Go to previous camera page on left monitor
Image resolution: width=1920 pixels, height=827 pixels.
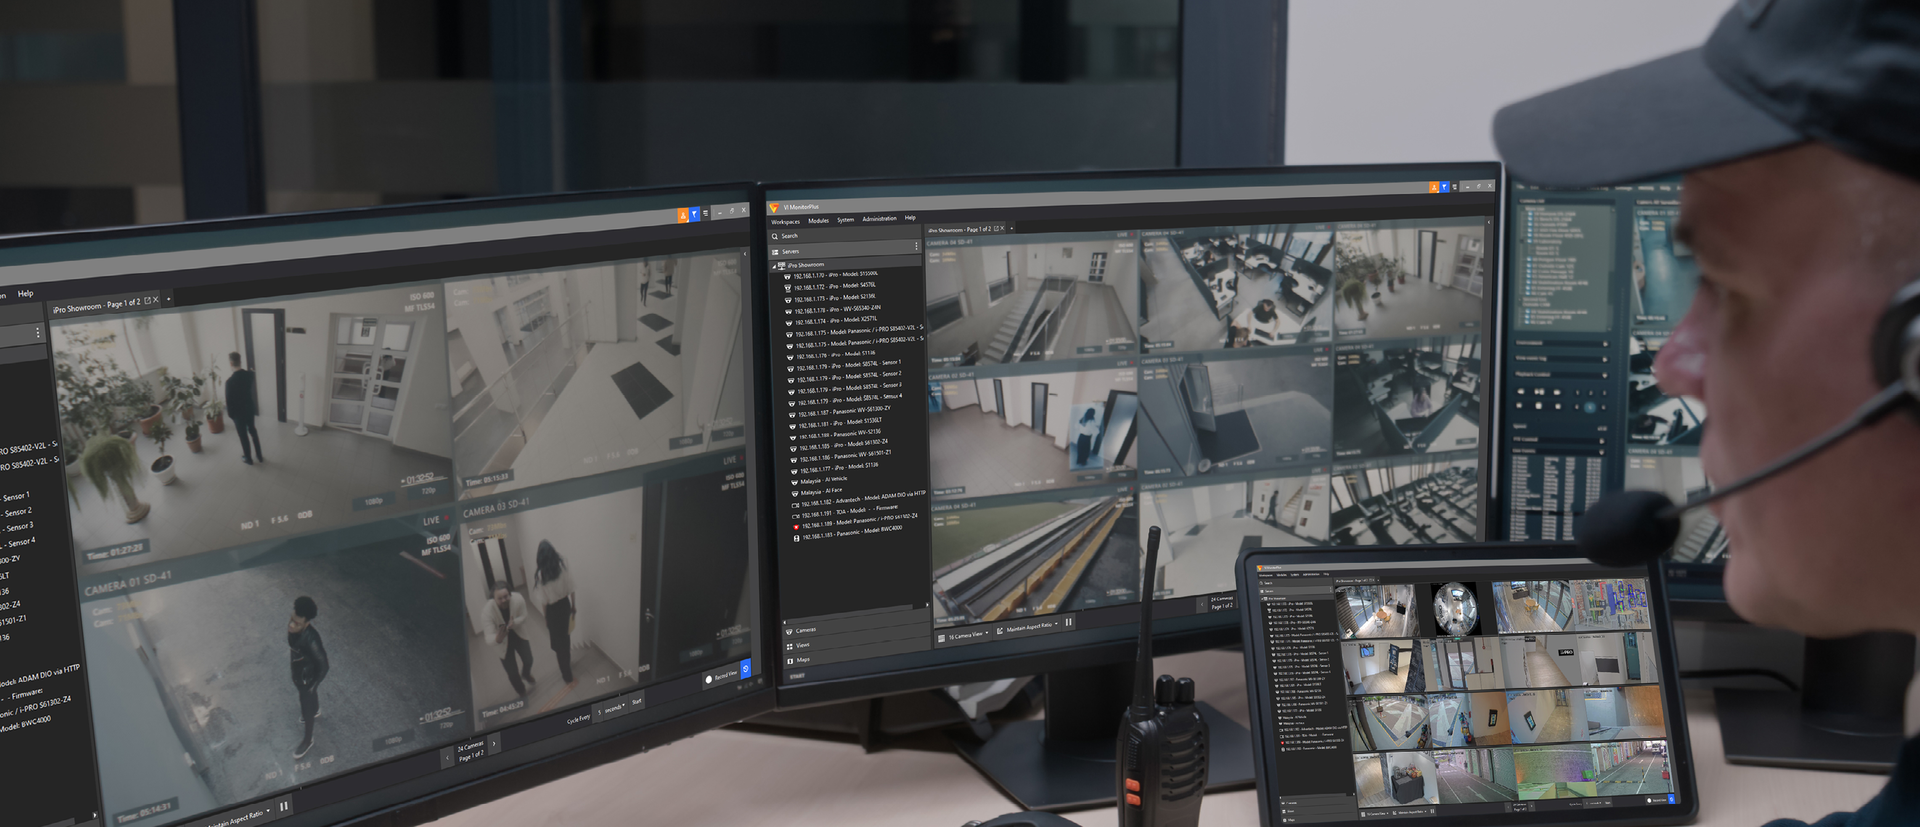447,758
